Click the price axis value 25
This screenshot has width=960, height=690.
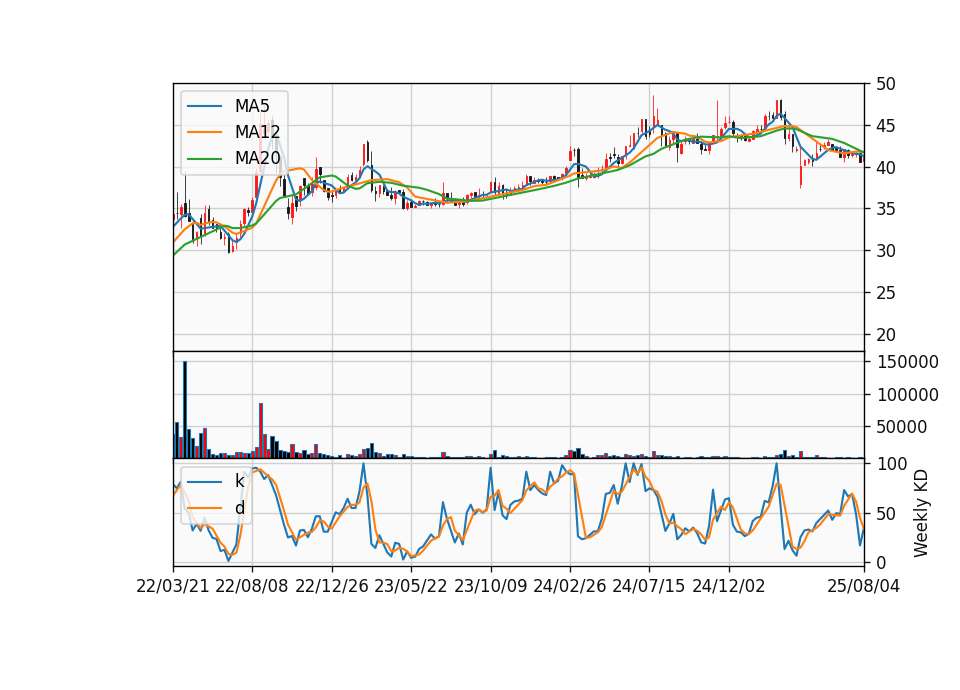pos(885,293)
